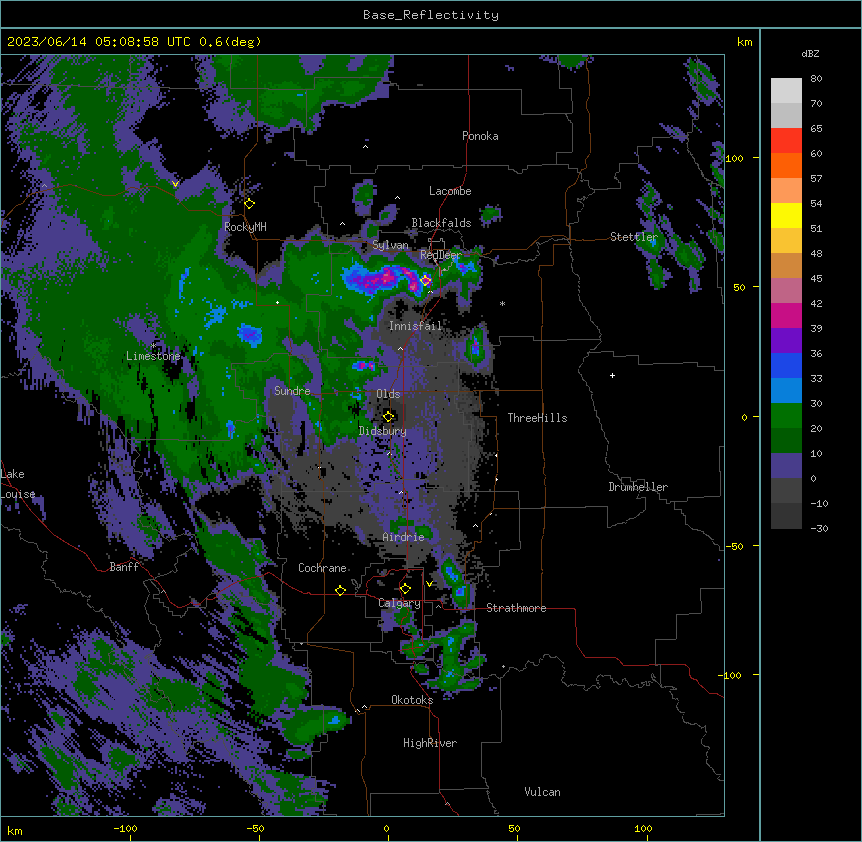Click the Base_Reflectivity title text

pos(431,15)
